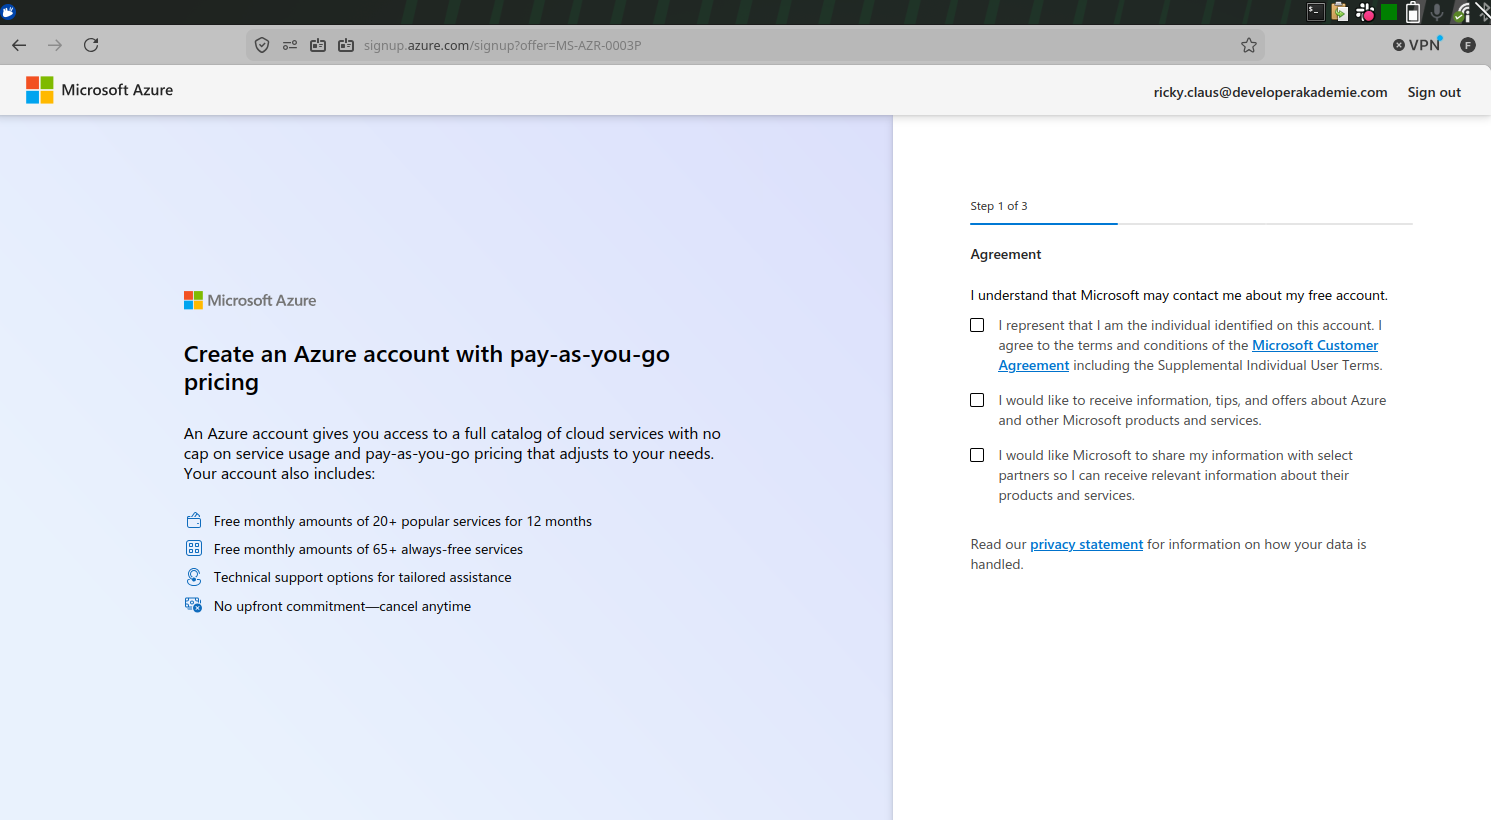Click the icon beside No upfront commitment
This screenshot has width=1491, height=820.
(x=194, y=605)
